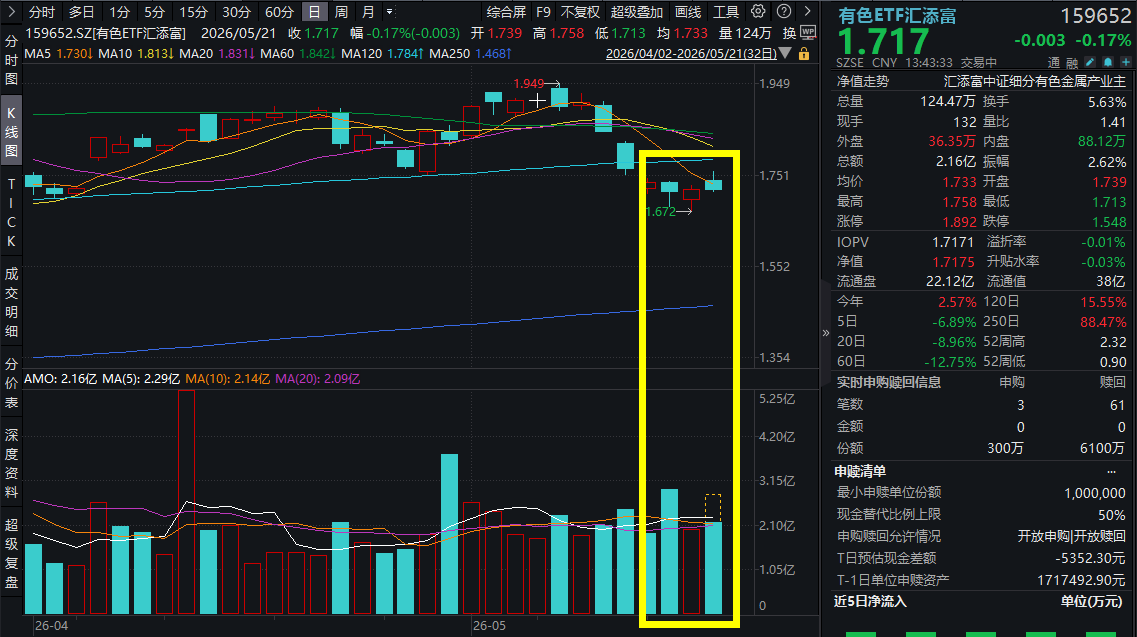1137x637 pixels.
Task: Set an alert with the bell icon
Action: point(1108,63)
